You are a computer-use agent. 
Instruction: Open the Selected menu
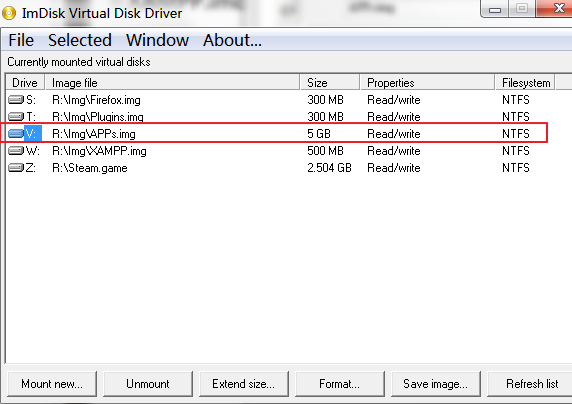click(80, 40)
